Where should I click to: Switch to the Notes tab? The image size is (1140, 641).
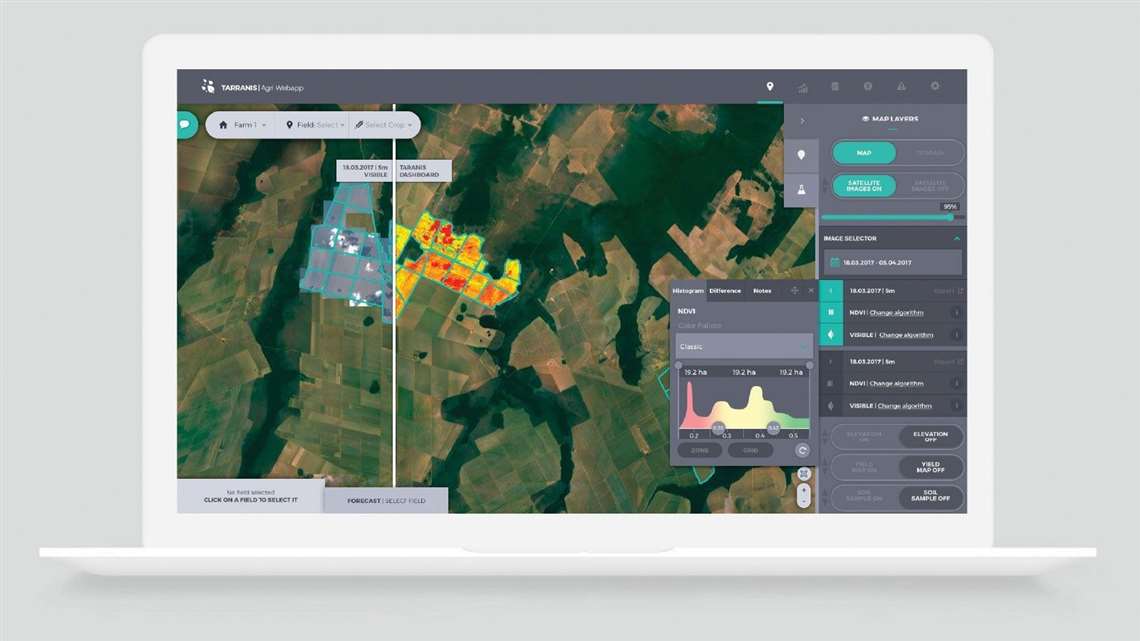pos(762,291)
